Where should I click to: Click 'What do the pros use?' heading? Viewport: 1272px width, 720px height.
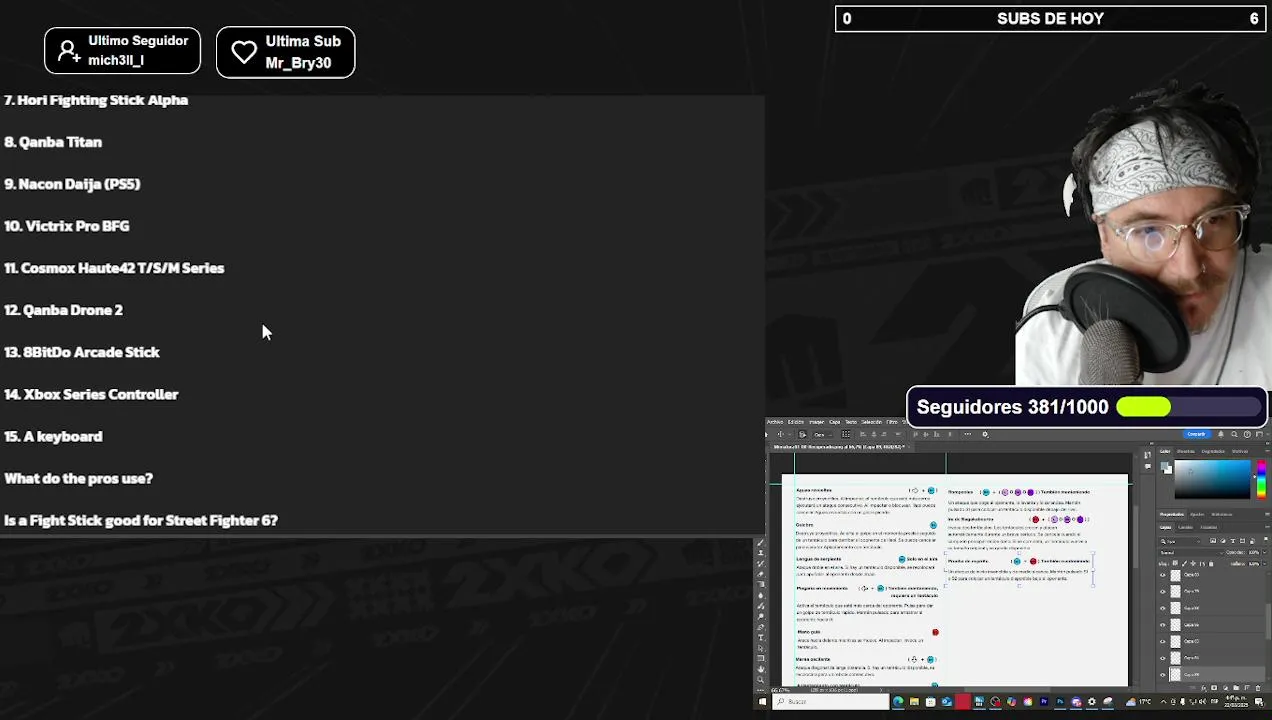pyautogui.click(x=79, y=478)
